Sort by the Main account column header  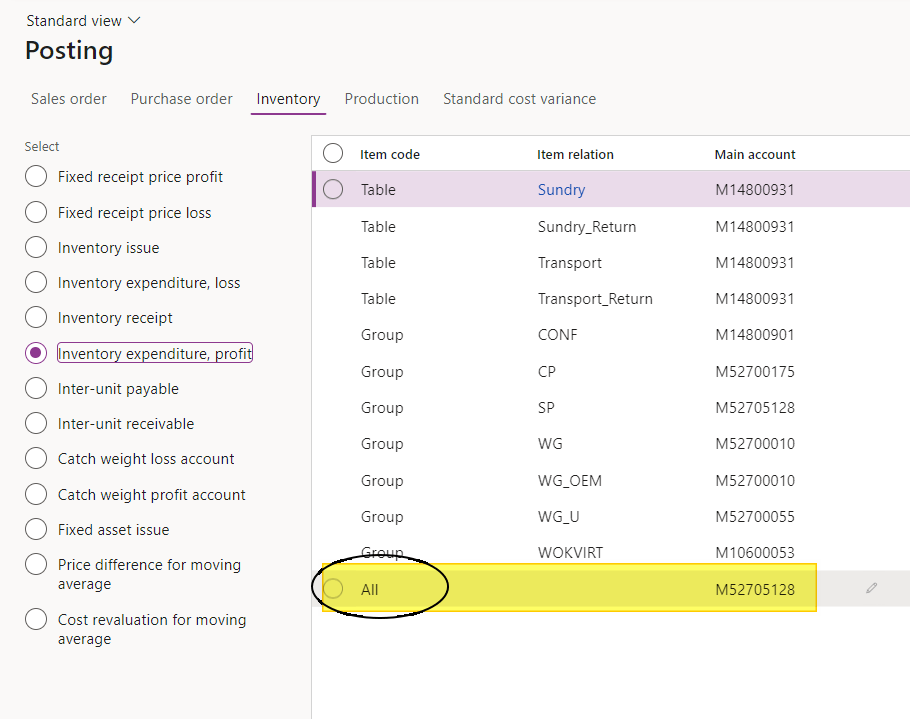tap(755, 154)
